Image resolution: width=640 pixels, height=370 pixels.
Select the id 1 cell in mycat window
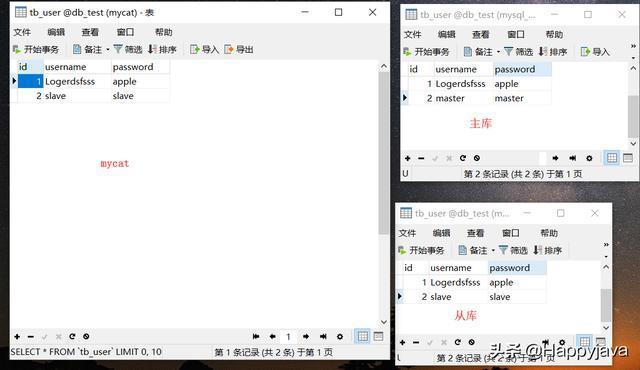[x=30, y=82]
